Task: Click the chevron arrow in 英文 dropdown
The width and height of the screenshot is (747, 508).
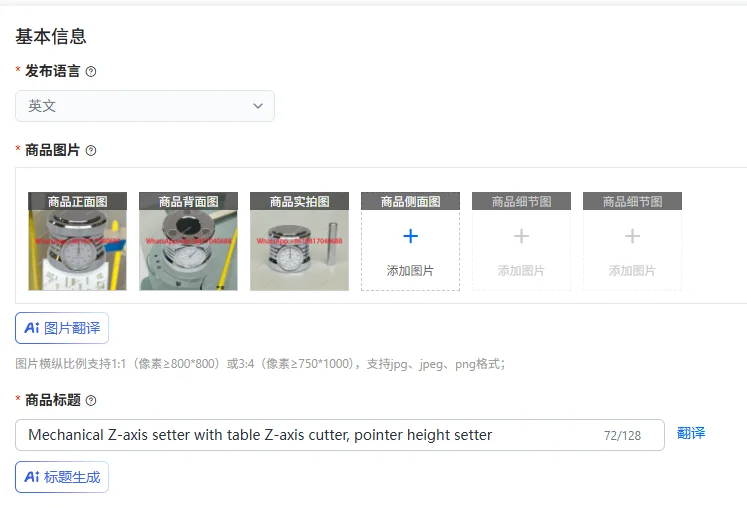Action: [x=258, y=106]
